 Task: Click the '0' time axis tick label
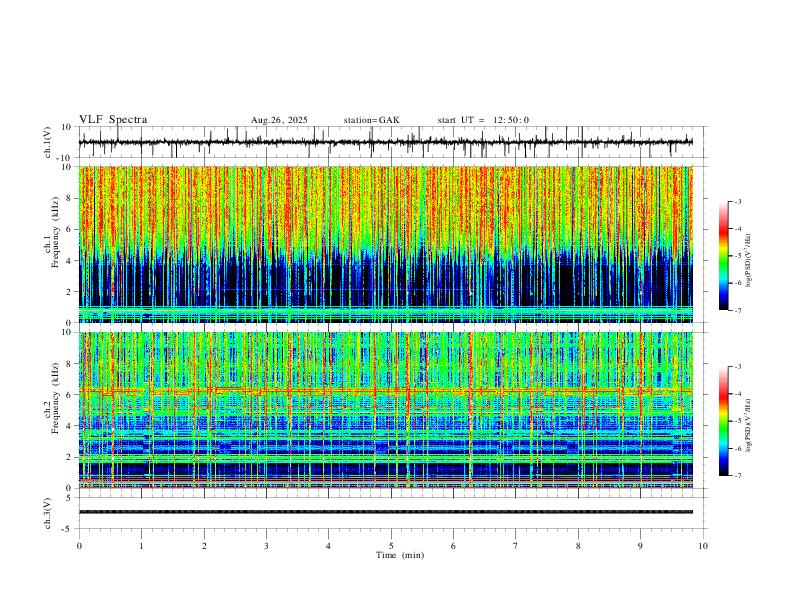click(x=79, y=546)
